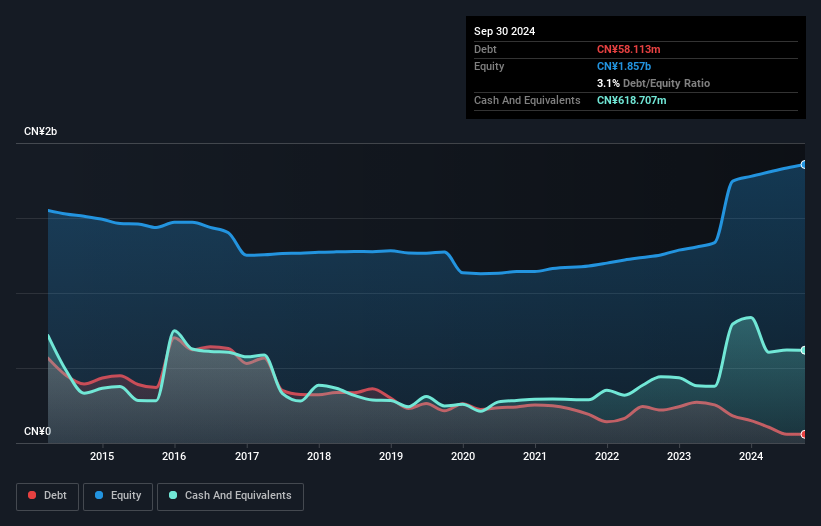Click the CN¥1.857b equity value
This screenshot has height=526, width=821.
tap(624, 66)
